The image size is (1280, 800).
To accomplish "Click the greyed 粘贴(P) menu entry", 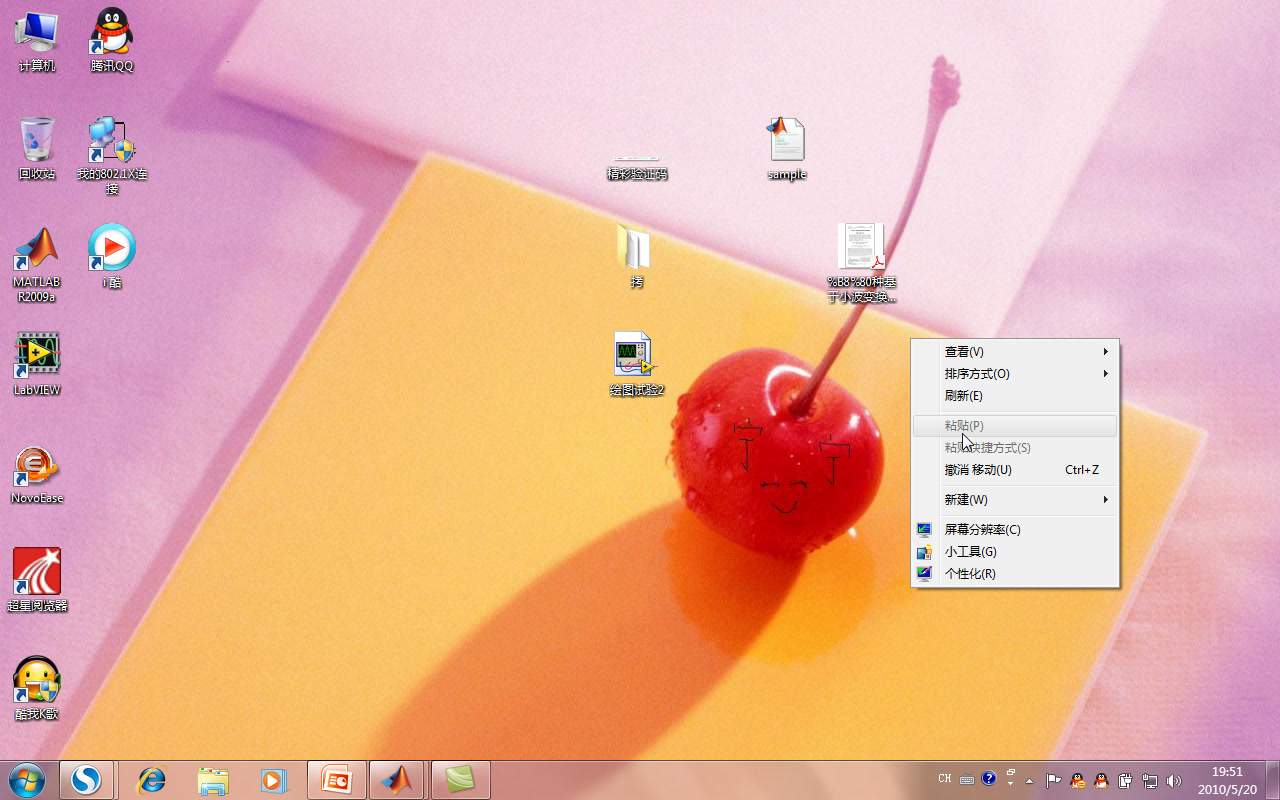I will coord(1015,426).
